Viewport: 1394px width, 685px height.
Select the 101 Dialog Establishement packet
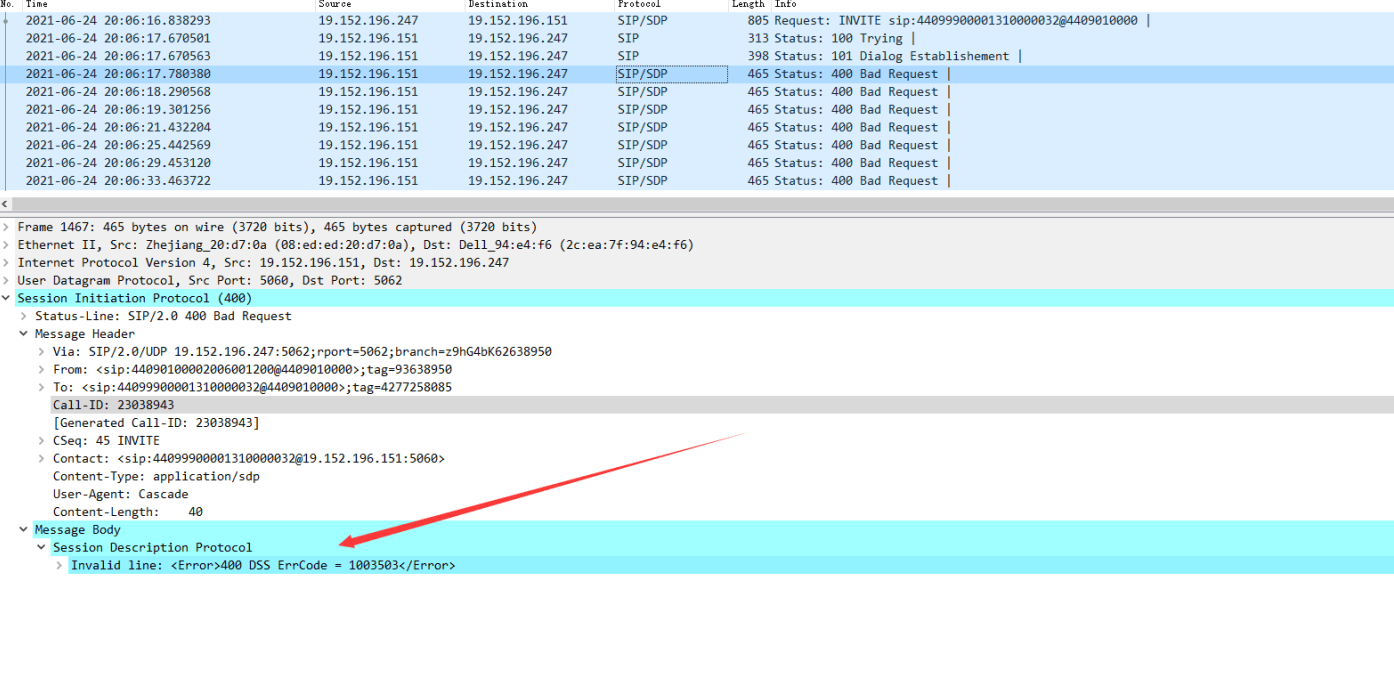tap(500, 56)
